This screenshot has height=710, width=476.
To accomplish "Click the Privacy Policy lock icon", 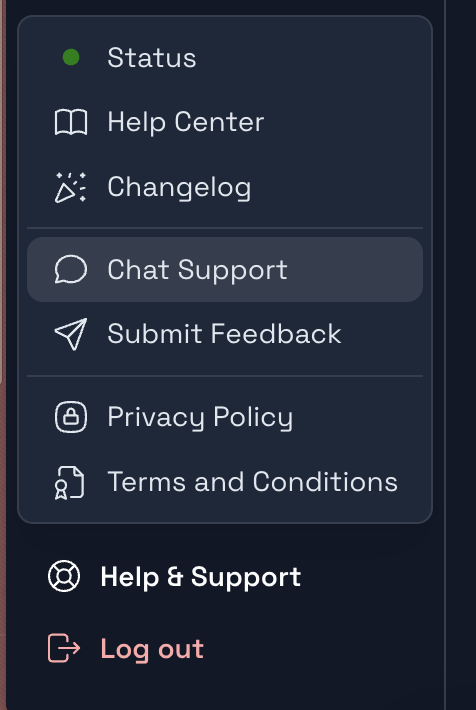I will click(x=71, y=417).
